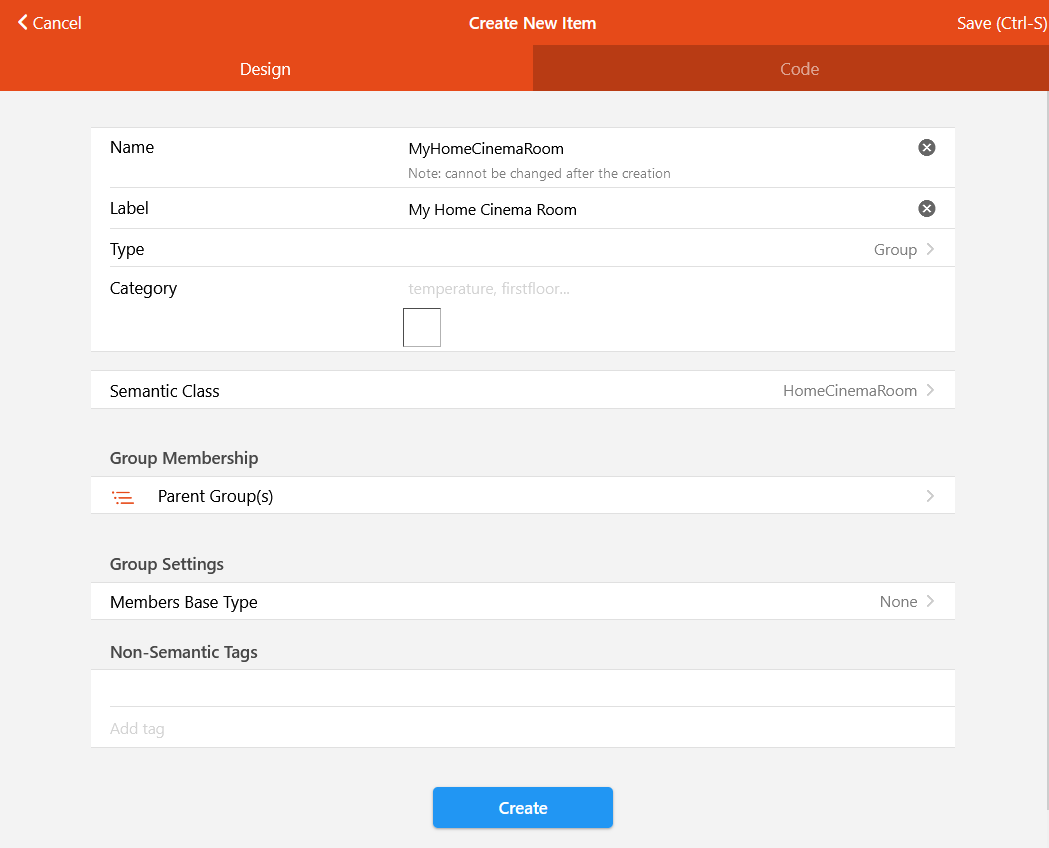The image size is (1049, 848).
Task: Focus the Label field with My Home Cinema Room
Action: click(650, 210)
